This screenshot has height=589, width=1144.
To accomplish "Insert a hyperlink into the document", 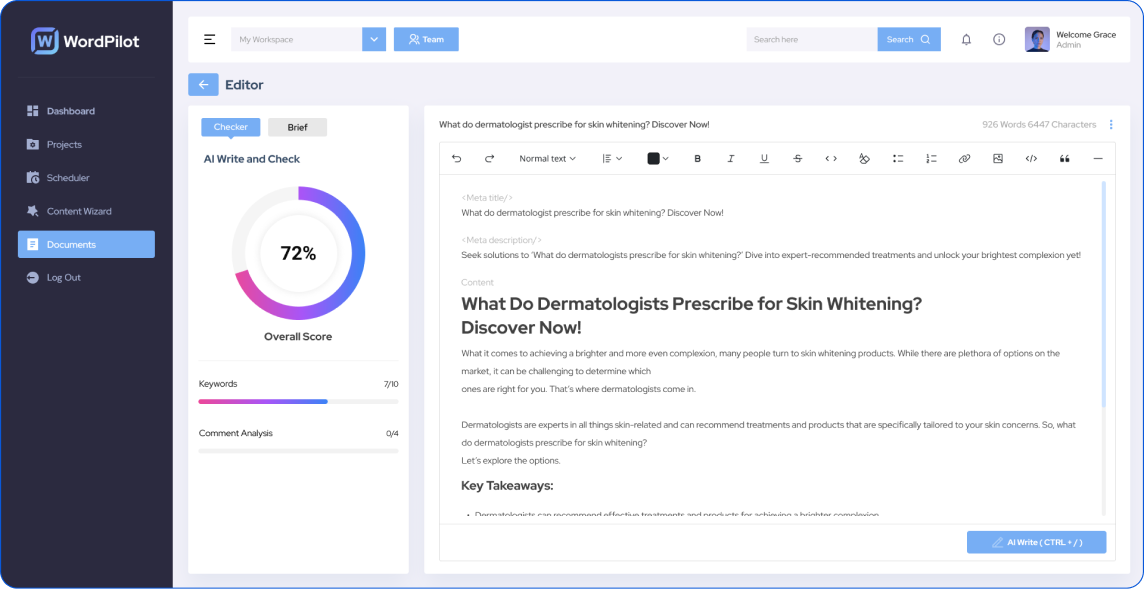I will pyautogui.click(x=964, y=157).
